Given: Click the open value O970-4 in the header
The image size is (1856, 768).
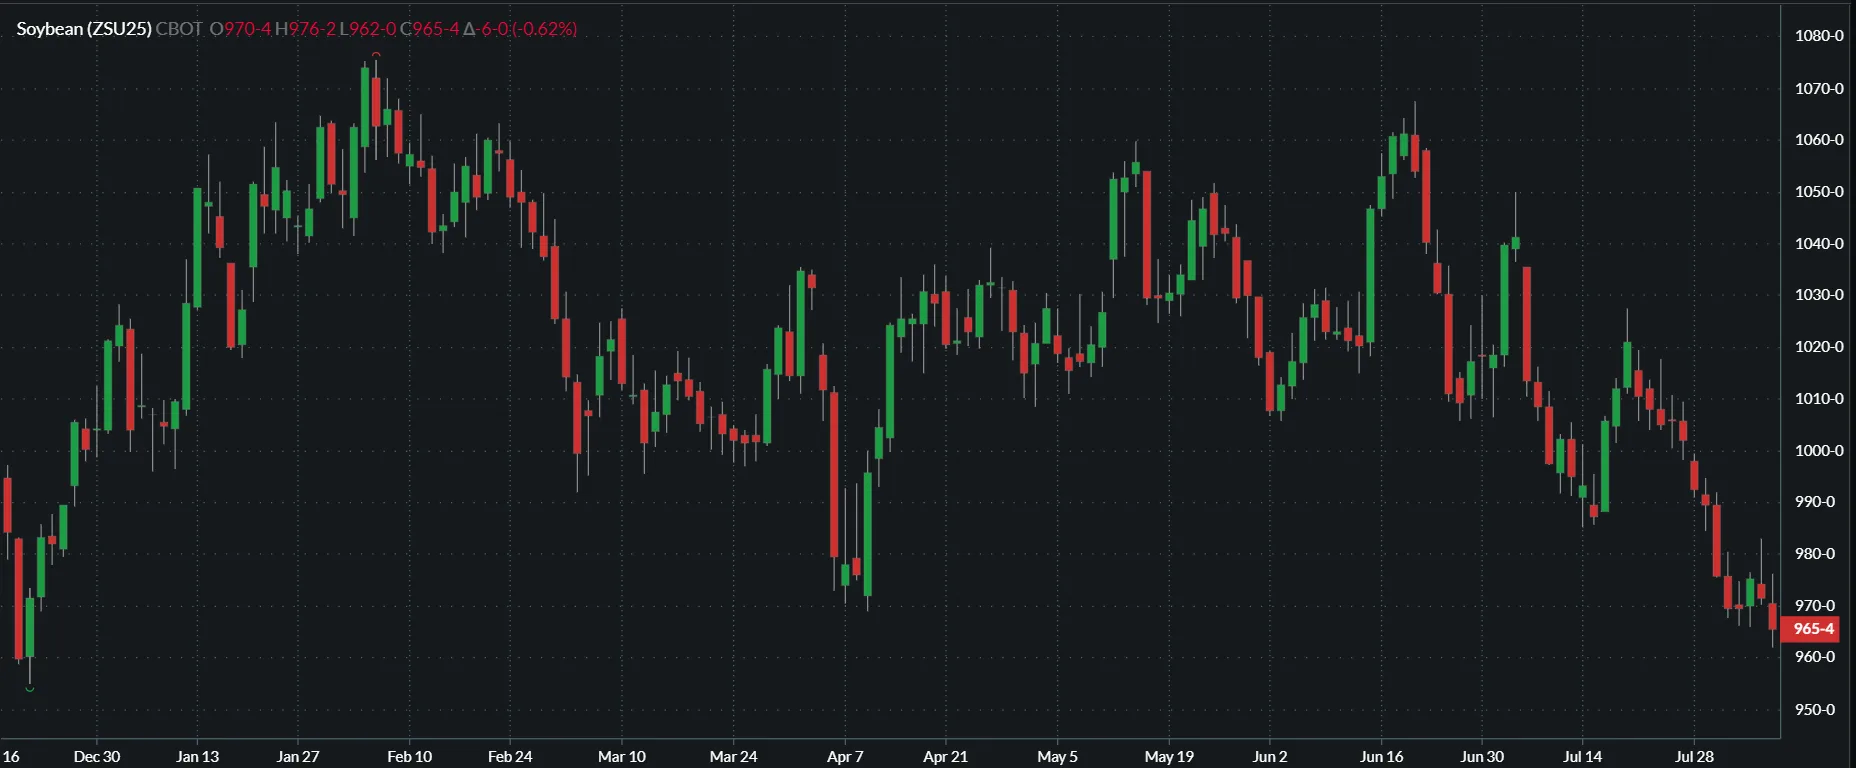Looking at the screenshot, I should click(x=240, y=29).
